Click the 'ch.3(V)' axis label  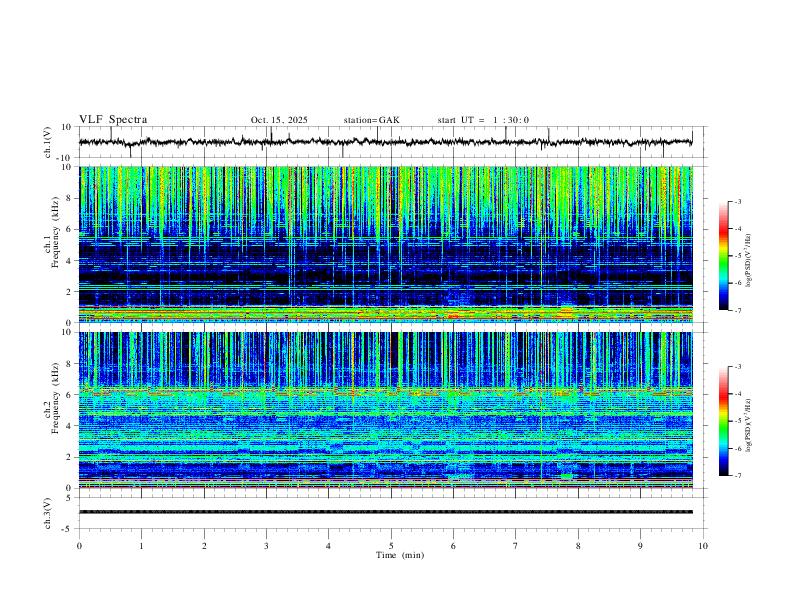(x=48, y=513)
